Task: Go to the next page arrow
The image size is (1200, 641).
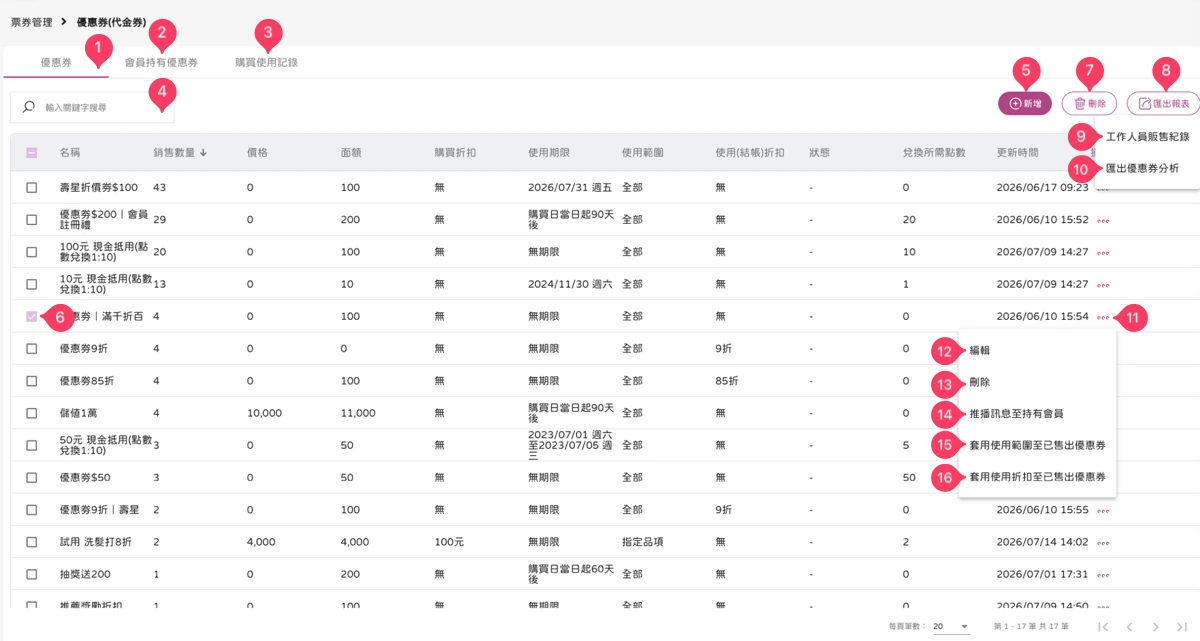Action: pyautogui.click(x=1155, y=626)
